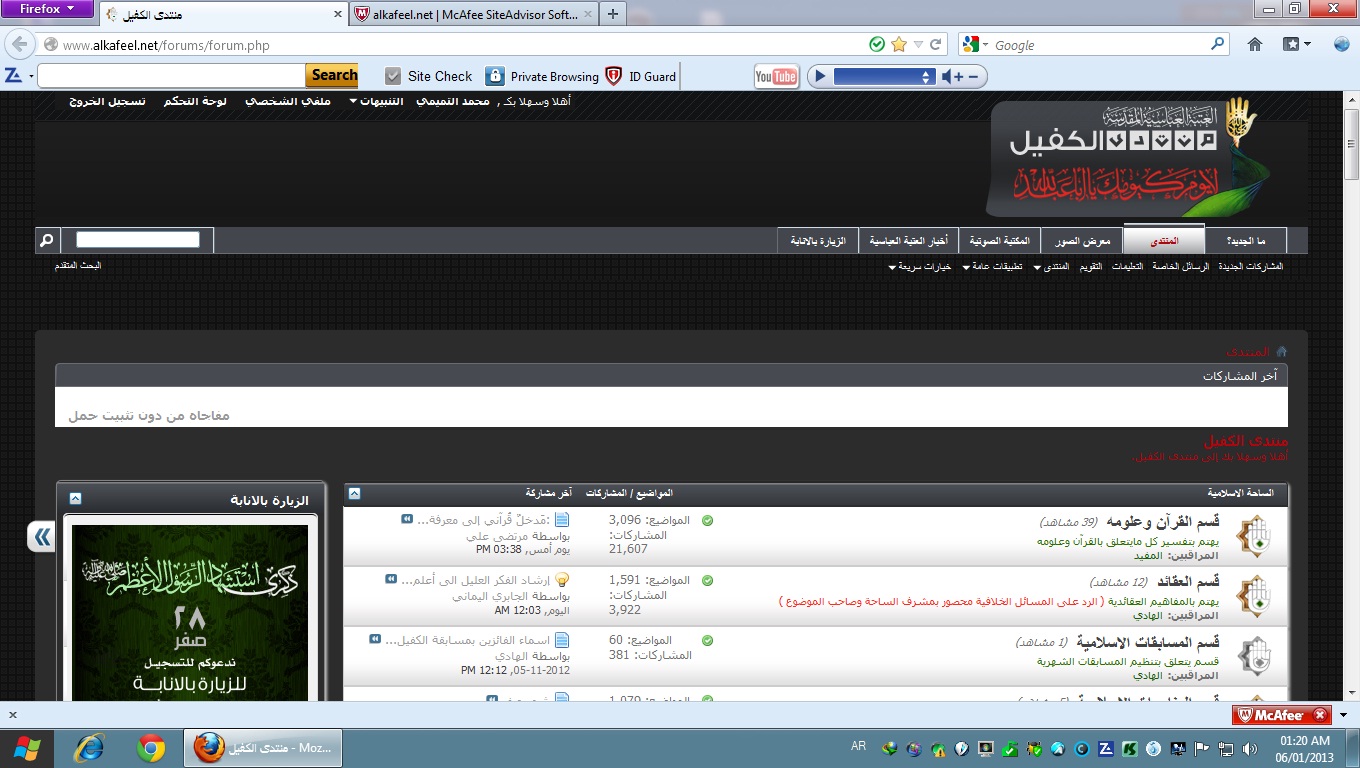Viewport: 1360px width, 768px height.
Task: Click the magnifier in Google search box
Action: pyautogui.click(x=1217, y=44)
